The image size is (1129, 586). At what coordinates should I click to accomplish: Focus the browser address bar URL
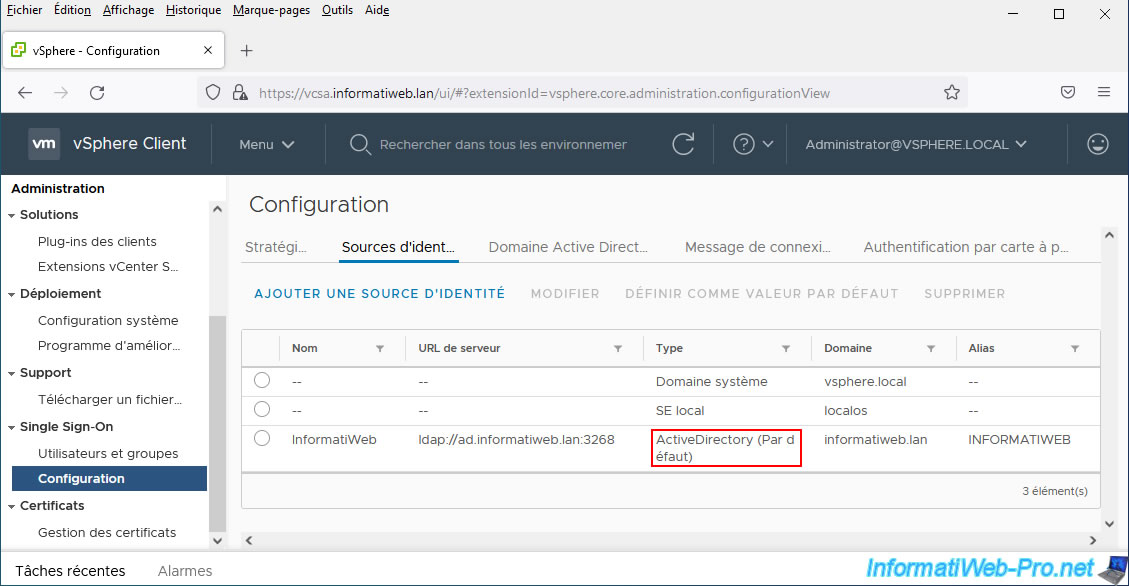[x=544, y=93]
